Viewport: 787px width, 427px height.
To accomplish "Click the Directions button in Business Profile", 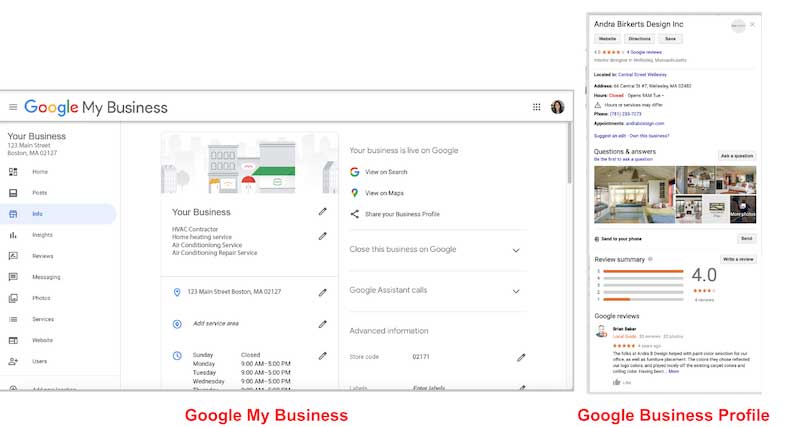I will (x=639, y=39).
